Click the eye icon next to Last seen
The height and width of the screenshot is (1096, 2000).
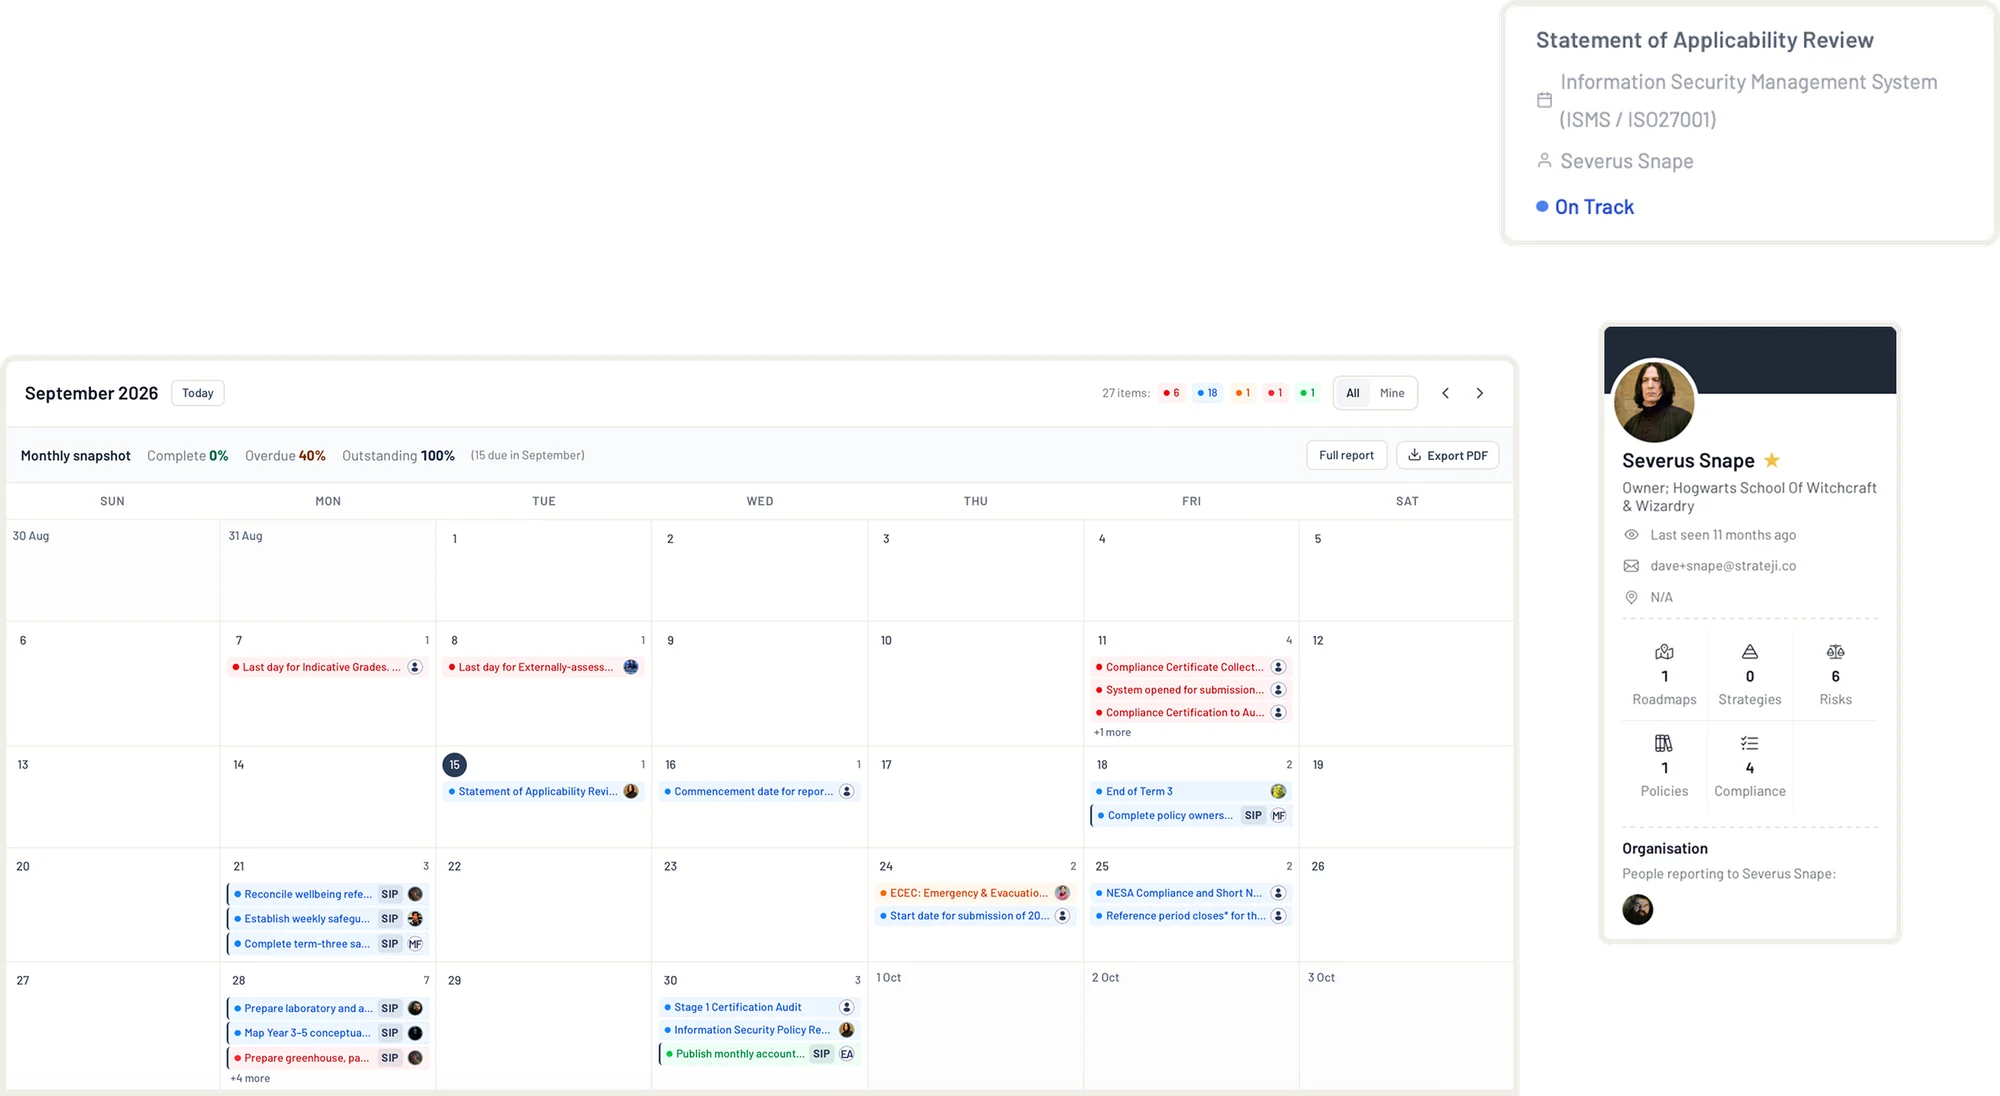tap(1631, 535)
